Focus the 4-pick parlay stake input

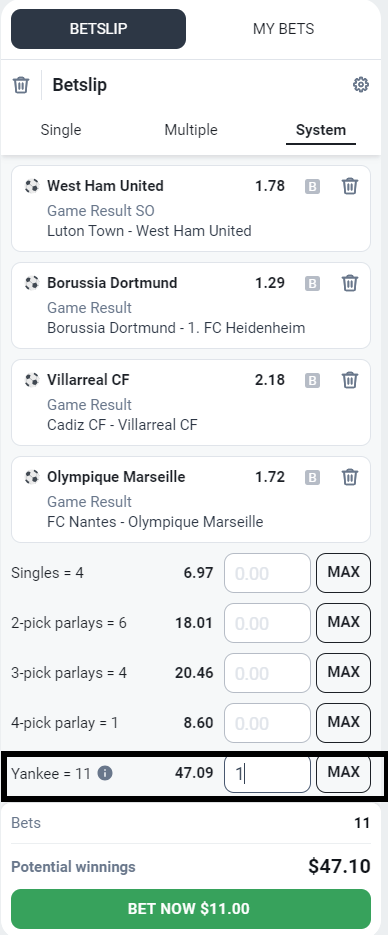[x=268, y=723]
